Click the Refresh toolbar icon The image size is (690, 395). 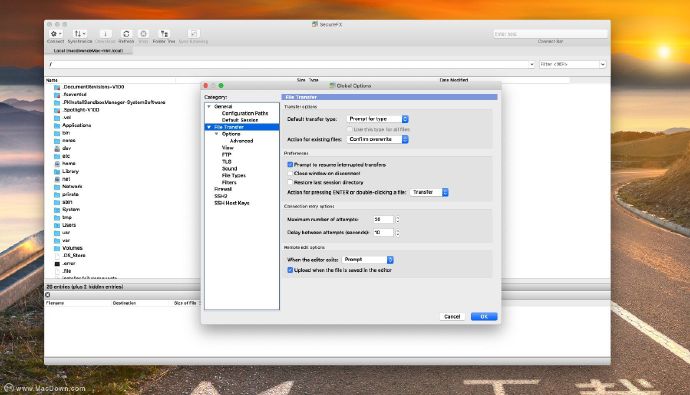(x=126, y=34)
